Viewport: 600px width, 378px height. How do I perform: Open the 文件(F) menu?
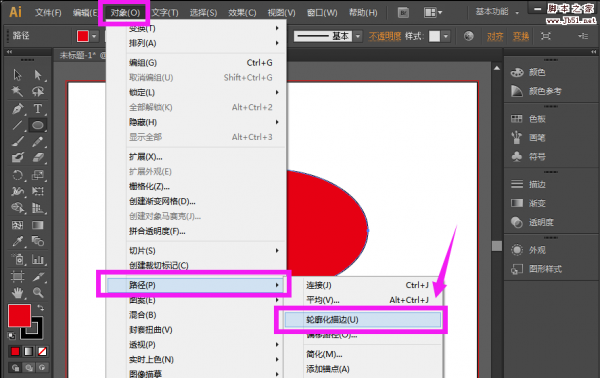point(48,13)
